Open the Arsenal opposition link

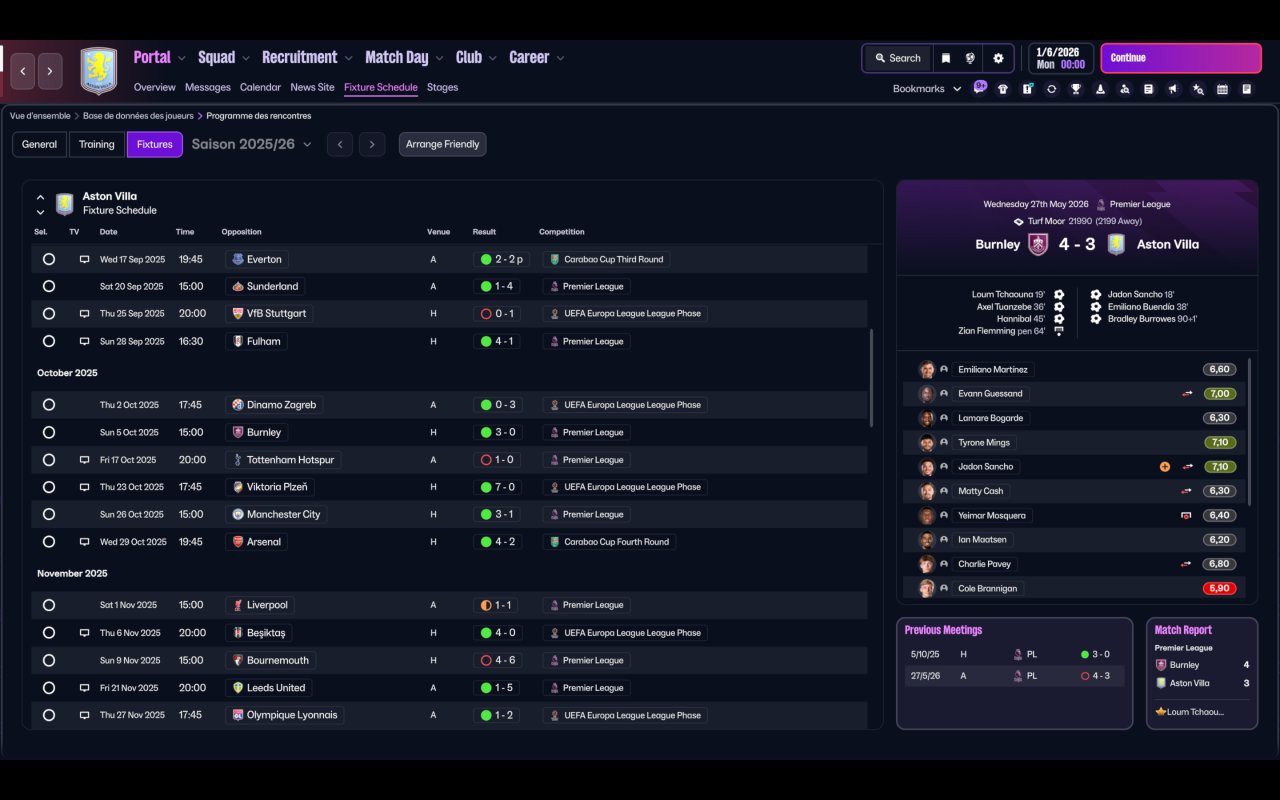click(256, 542)
